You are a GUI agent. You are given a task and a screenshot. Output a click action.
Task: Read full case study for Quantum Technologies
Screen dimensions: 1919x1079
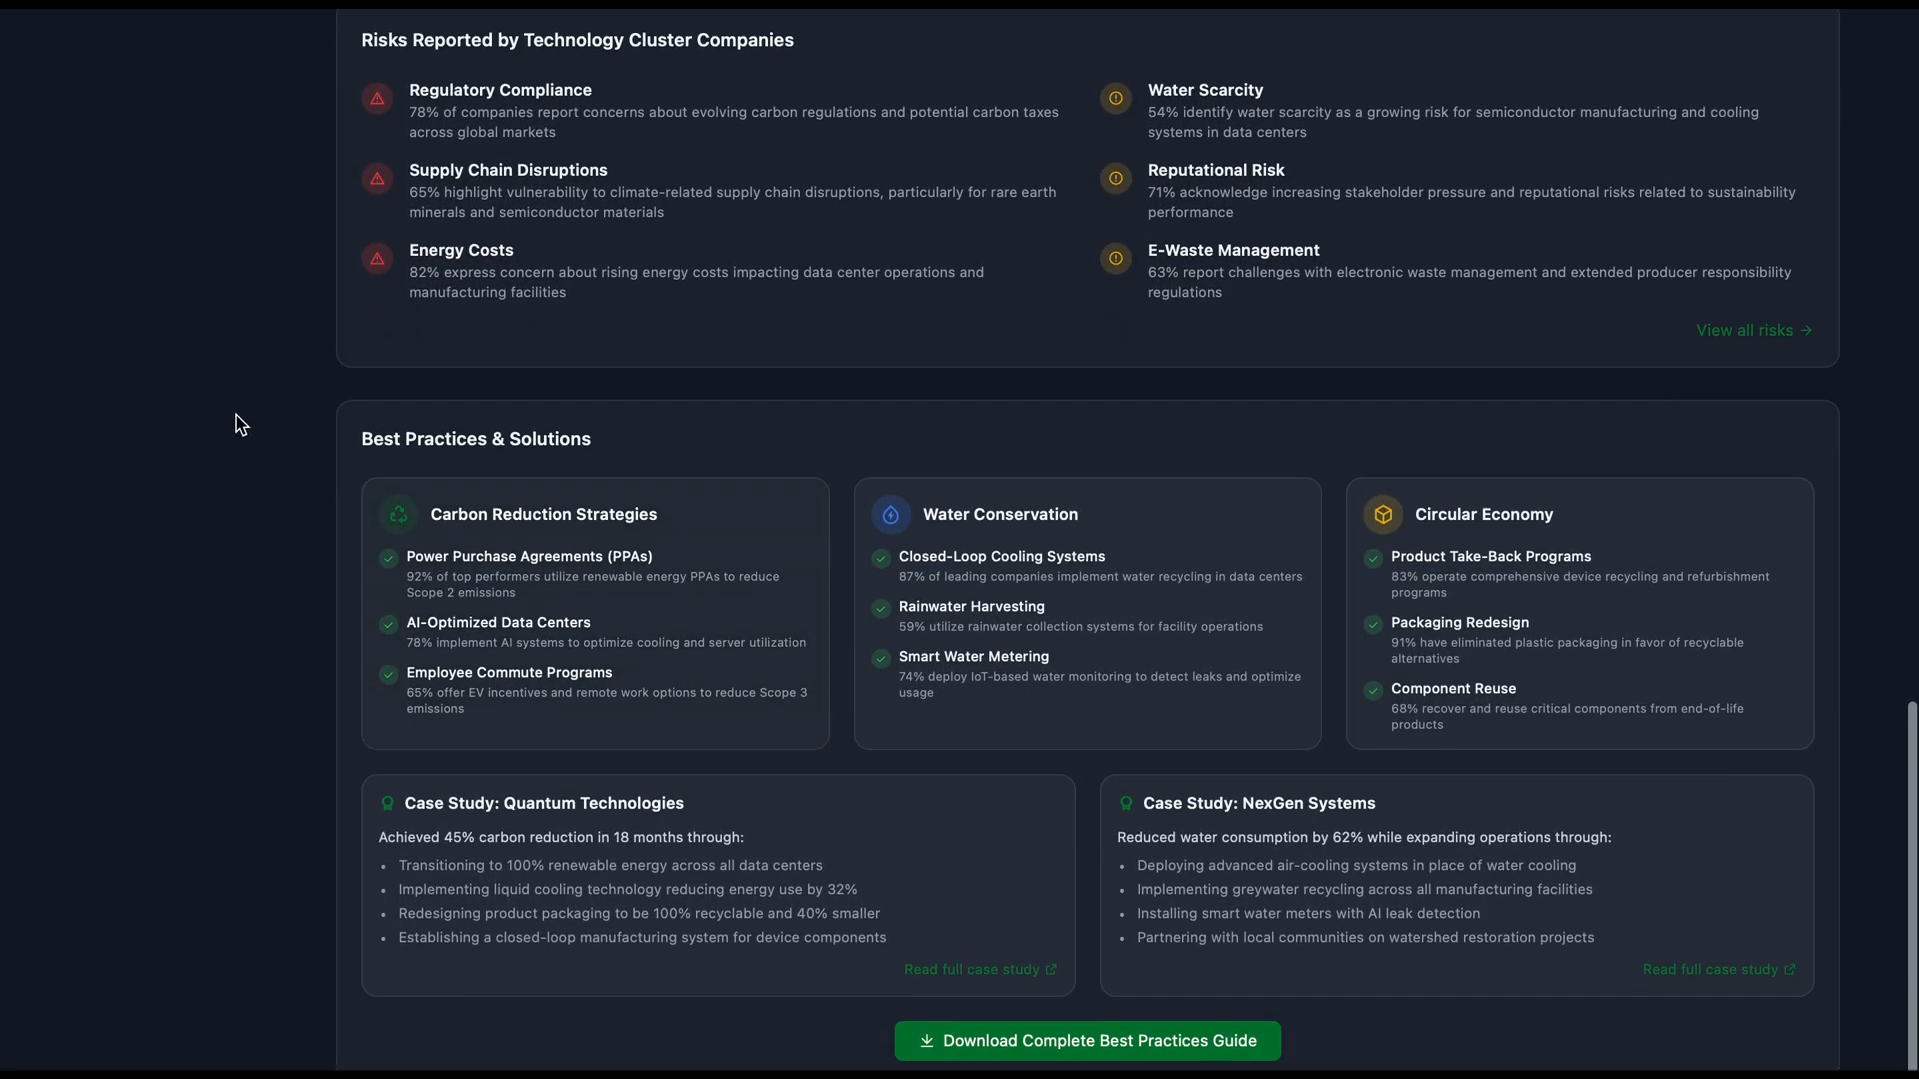coord(980,969)
